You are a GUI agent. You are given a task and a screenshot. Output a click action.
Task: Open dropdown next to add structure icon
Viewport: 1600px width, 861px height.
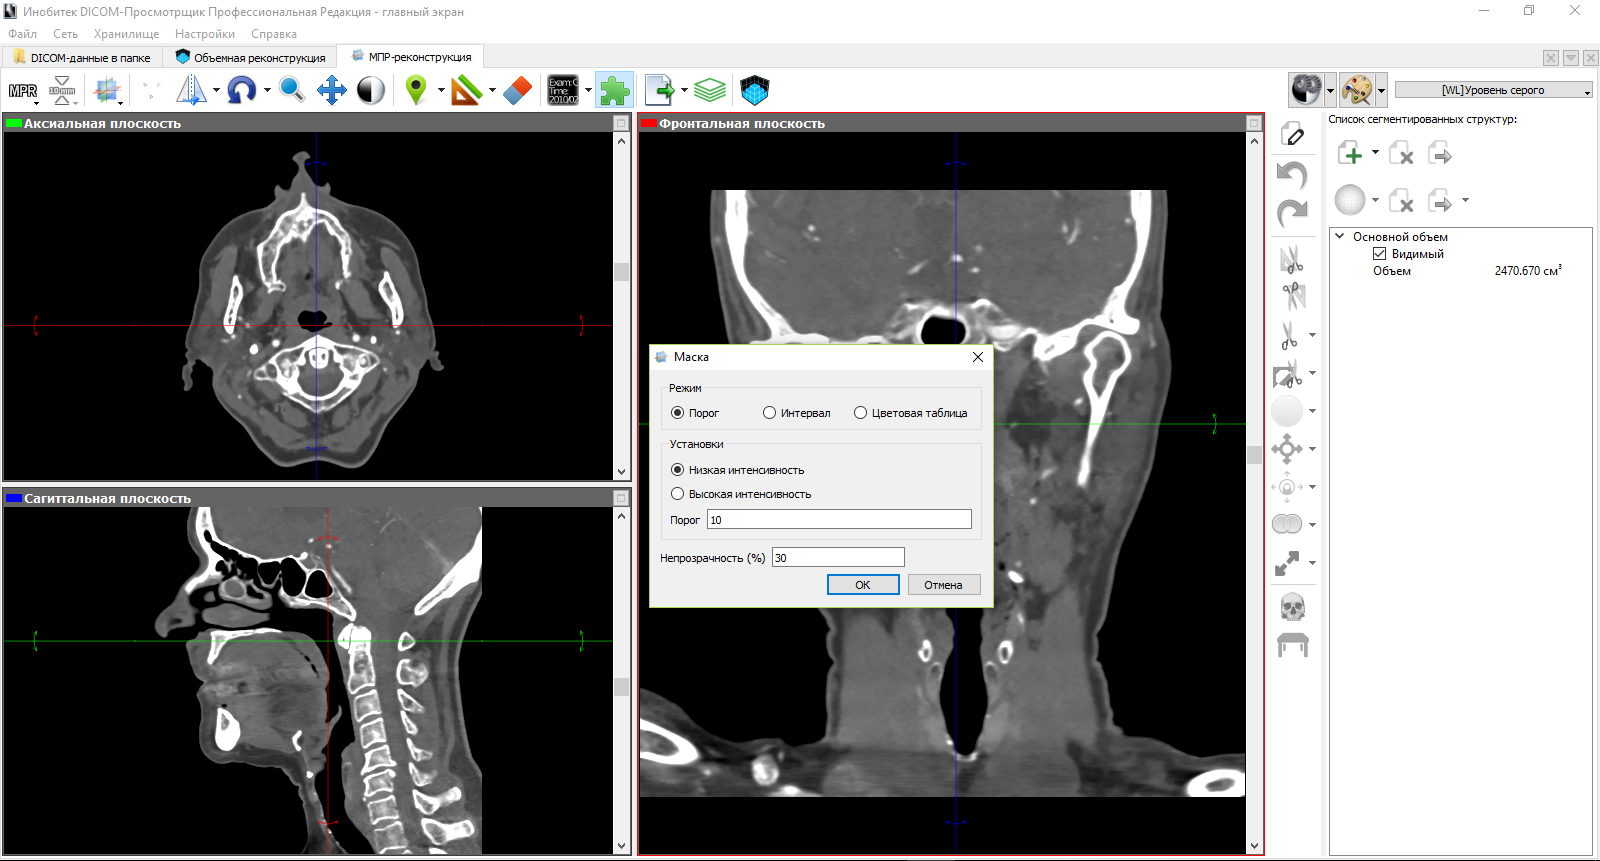pos(1375,153)
